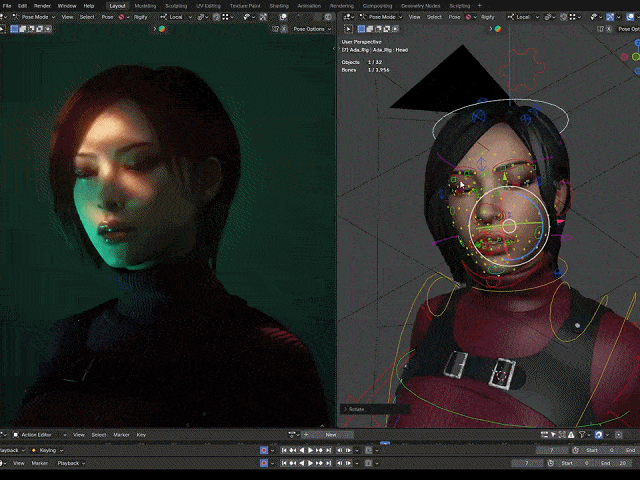Open the Pose Mode dropdown in left viewport

pyautogui.click(x=36, y=17)
